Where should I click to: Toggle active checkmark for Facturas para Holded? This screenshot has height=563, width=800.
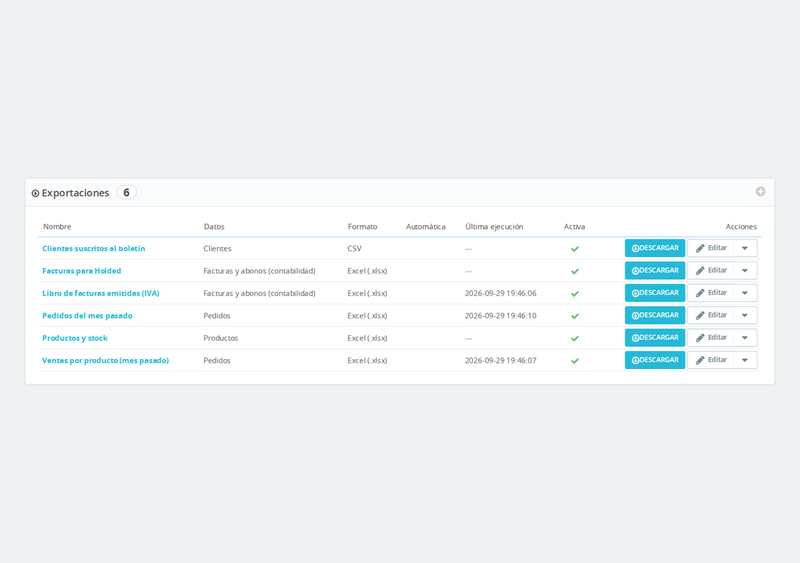(x=574, y=272)
